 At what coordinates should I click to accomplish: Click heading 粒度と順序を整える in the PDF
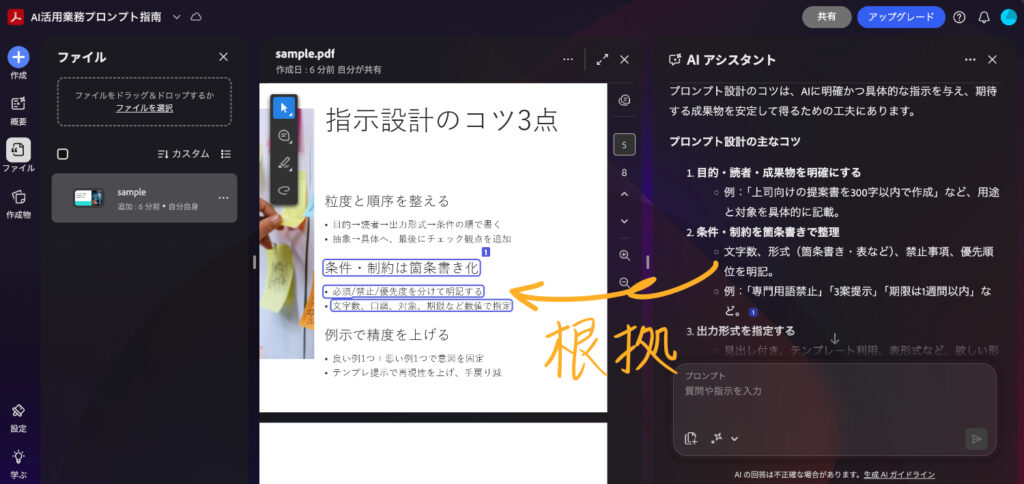point(387,201)
